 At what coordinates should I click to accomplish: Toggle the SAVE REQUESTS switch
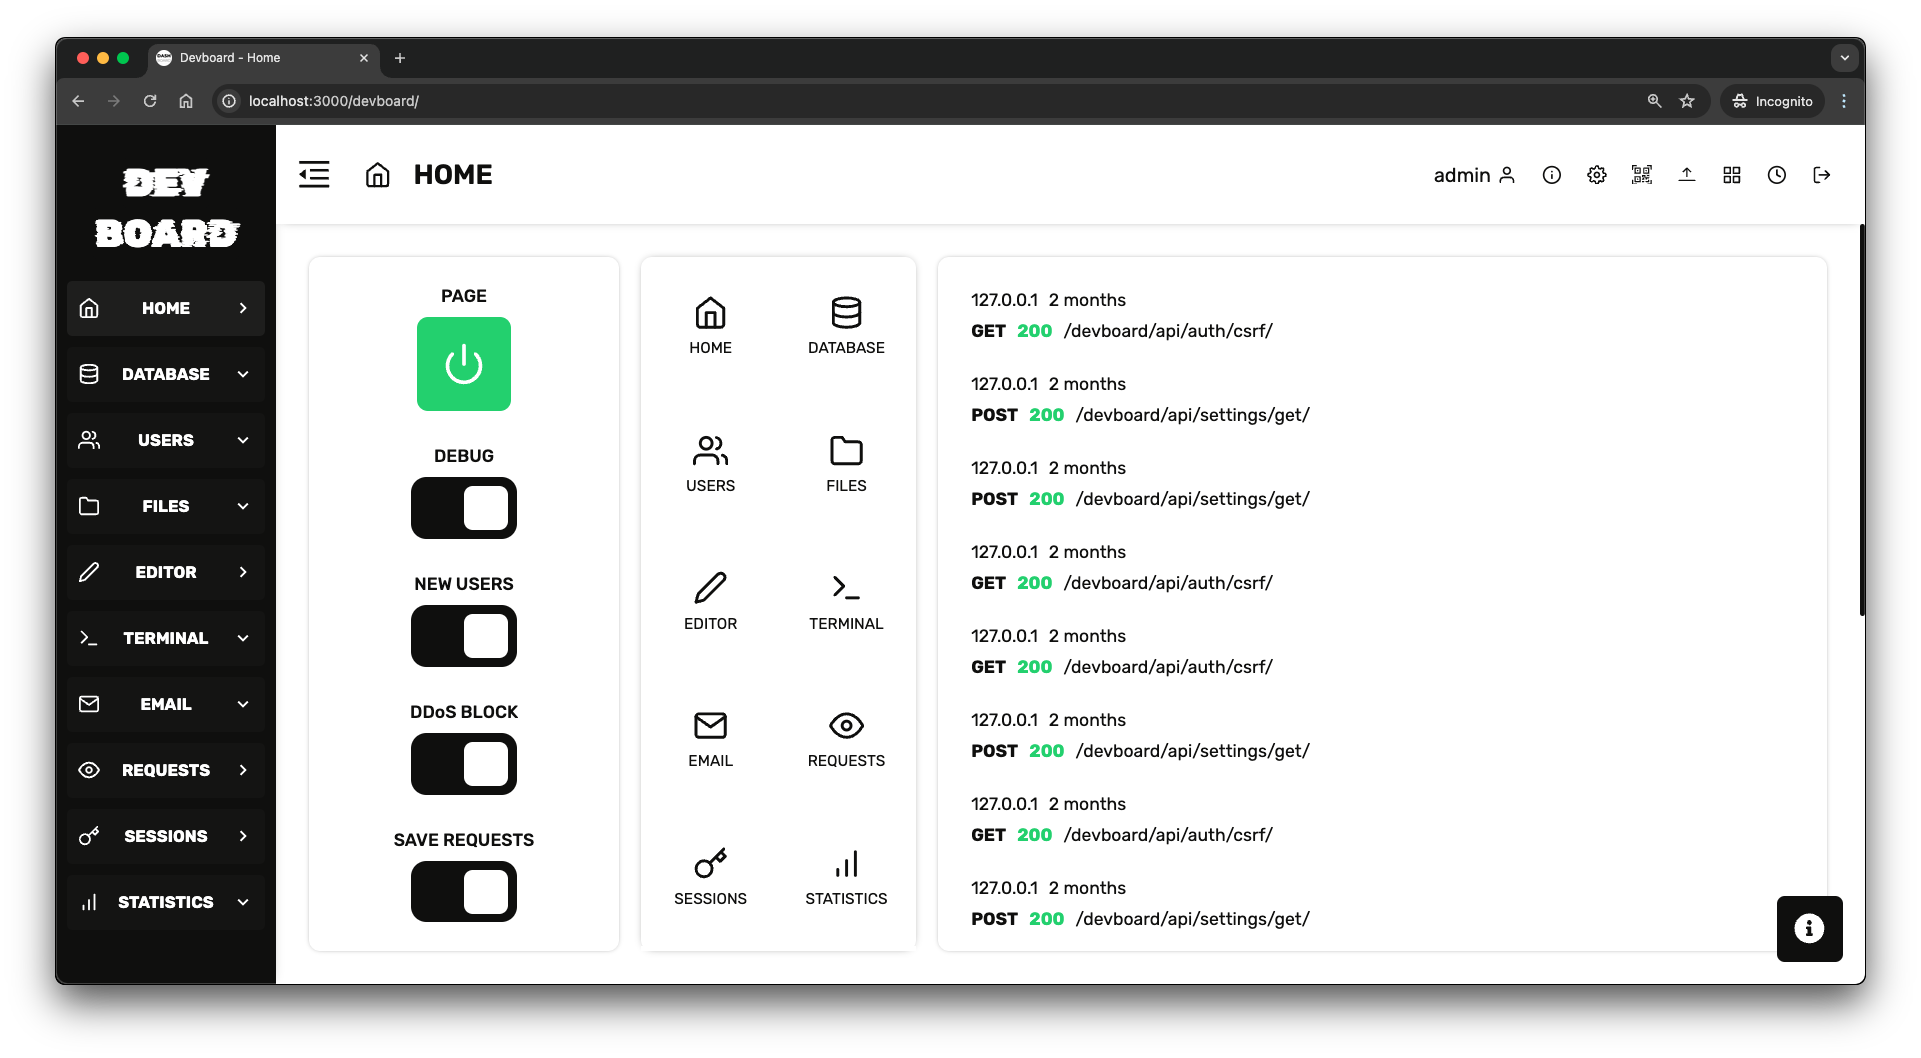464,892
